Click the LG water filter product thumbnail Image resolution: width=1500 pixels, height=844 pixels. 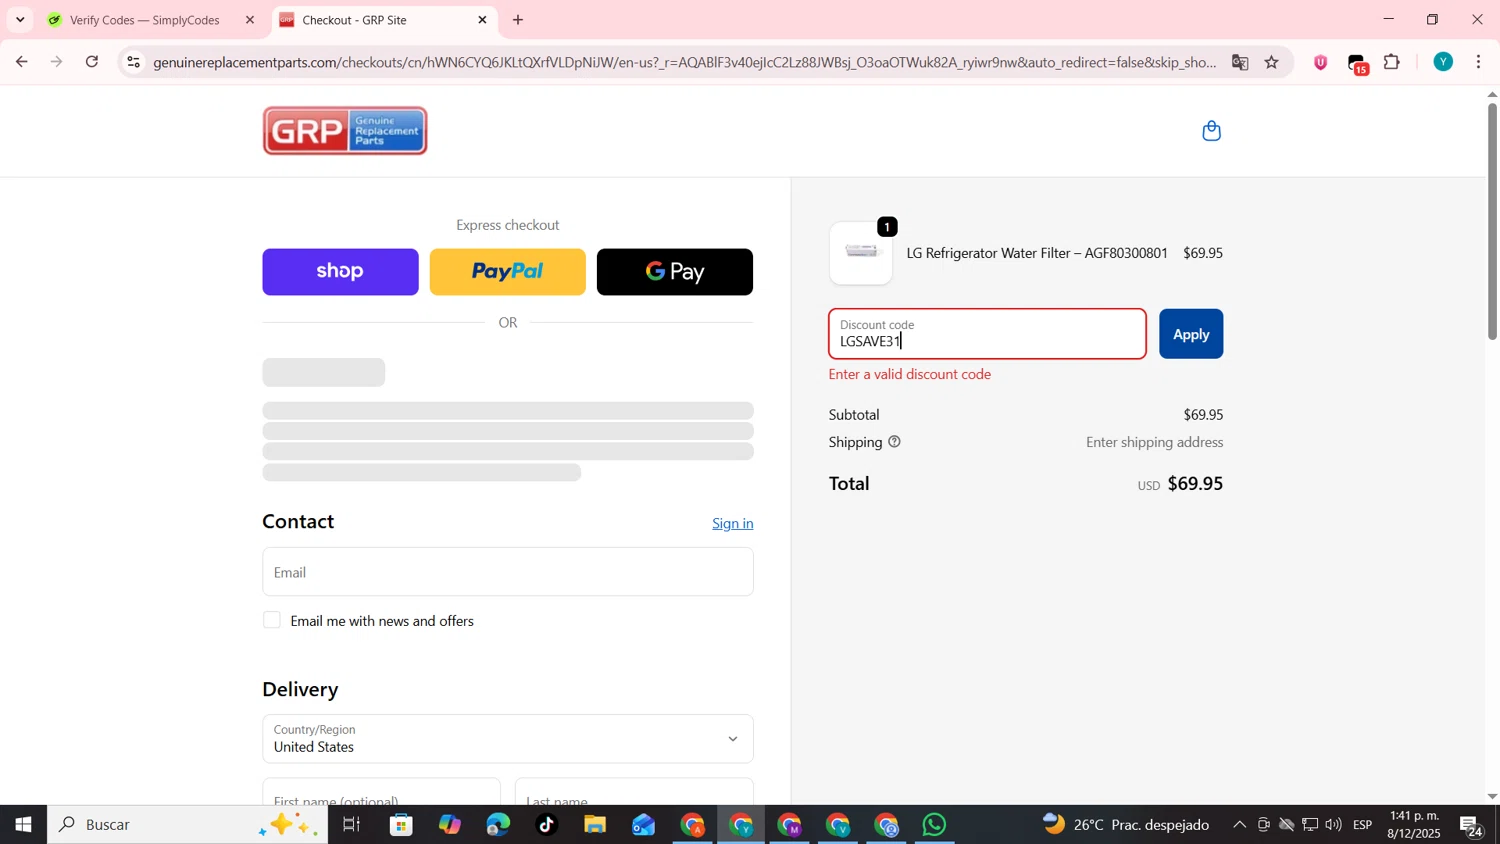861,253
